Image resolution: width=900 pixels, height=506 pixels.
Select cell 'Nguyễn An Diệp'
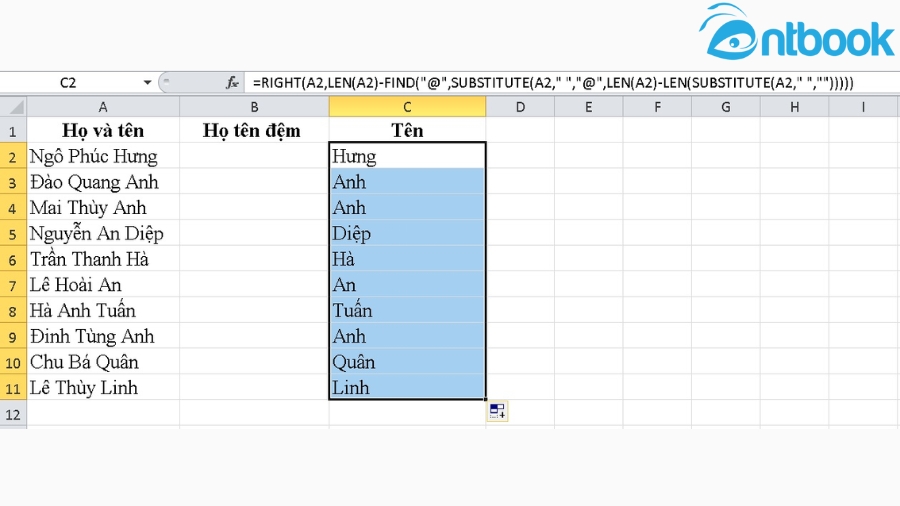click(x=103, y=233)
